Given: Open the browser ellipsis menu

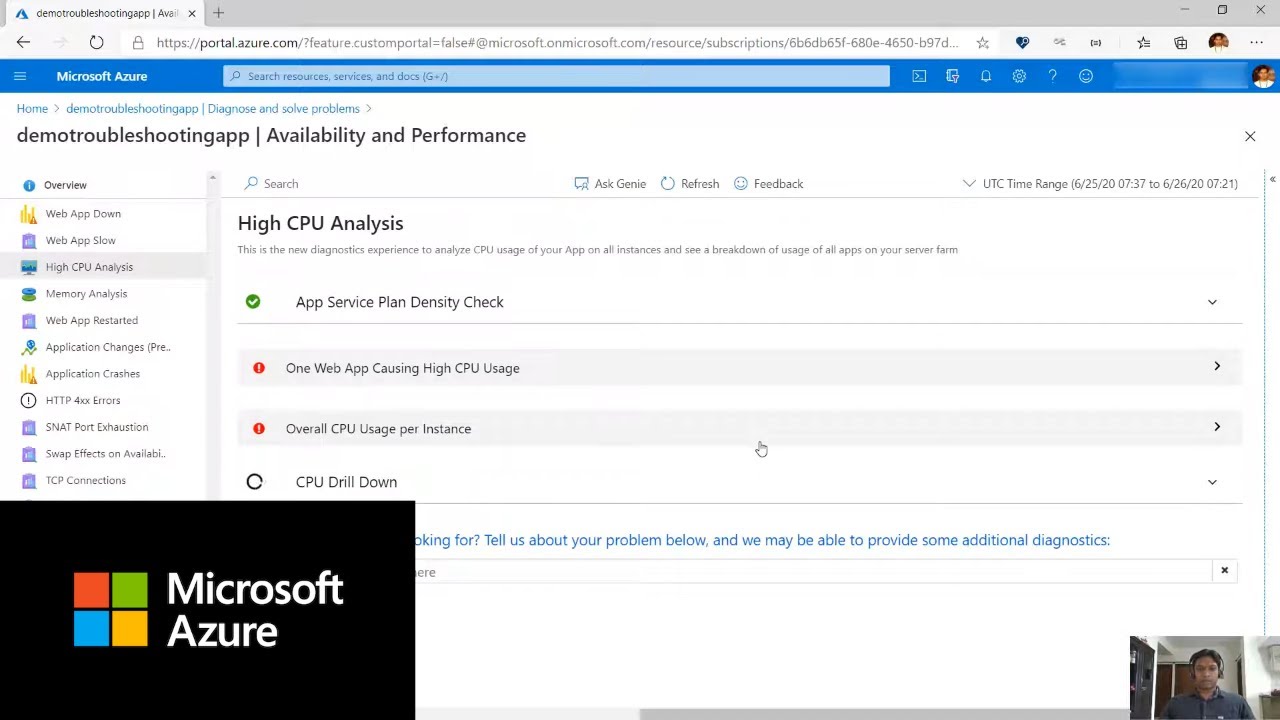Looking at the screenshot, I should (x=1256, y=42).
